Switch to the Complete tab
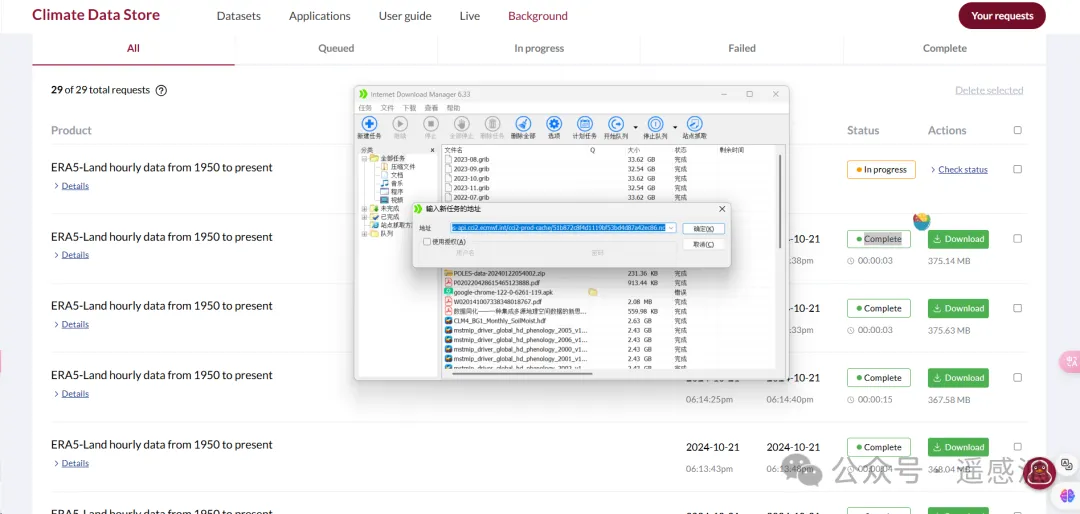The image size is (1080, 514). coord(945,48)
